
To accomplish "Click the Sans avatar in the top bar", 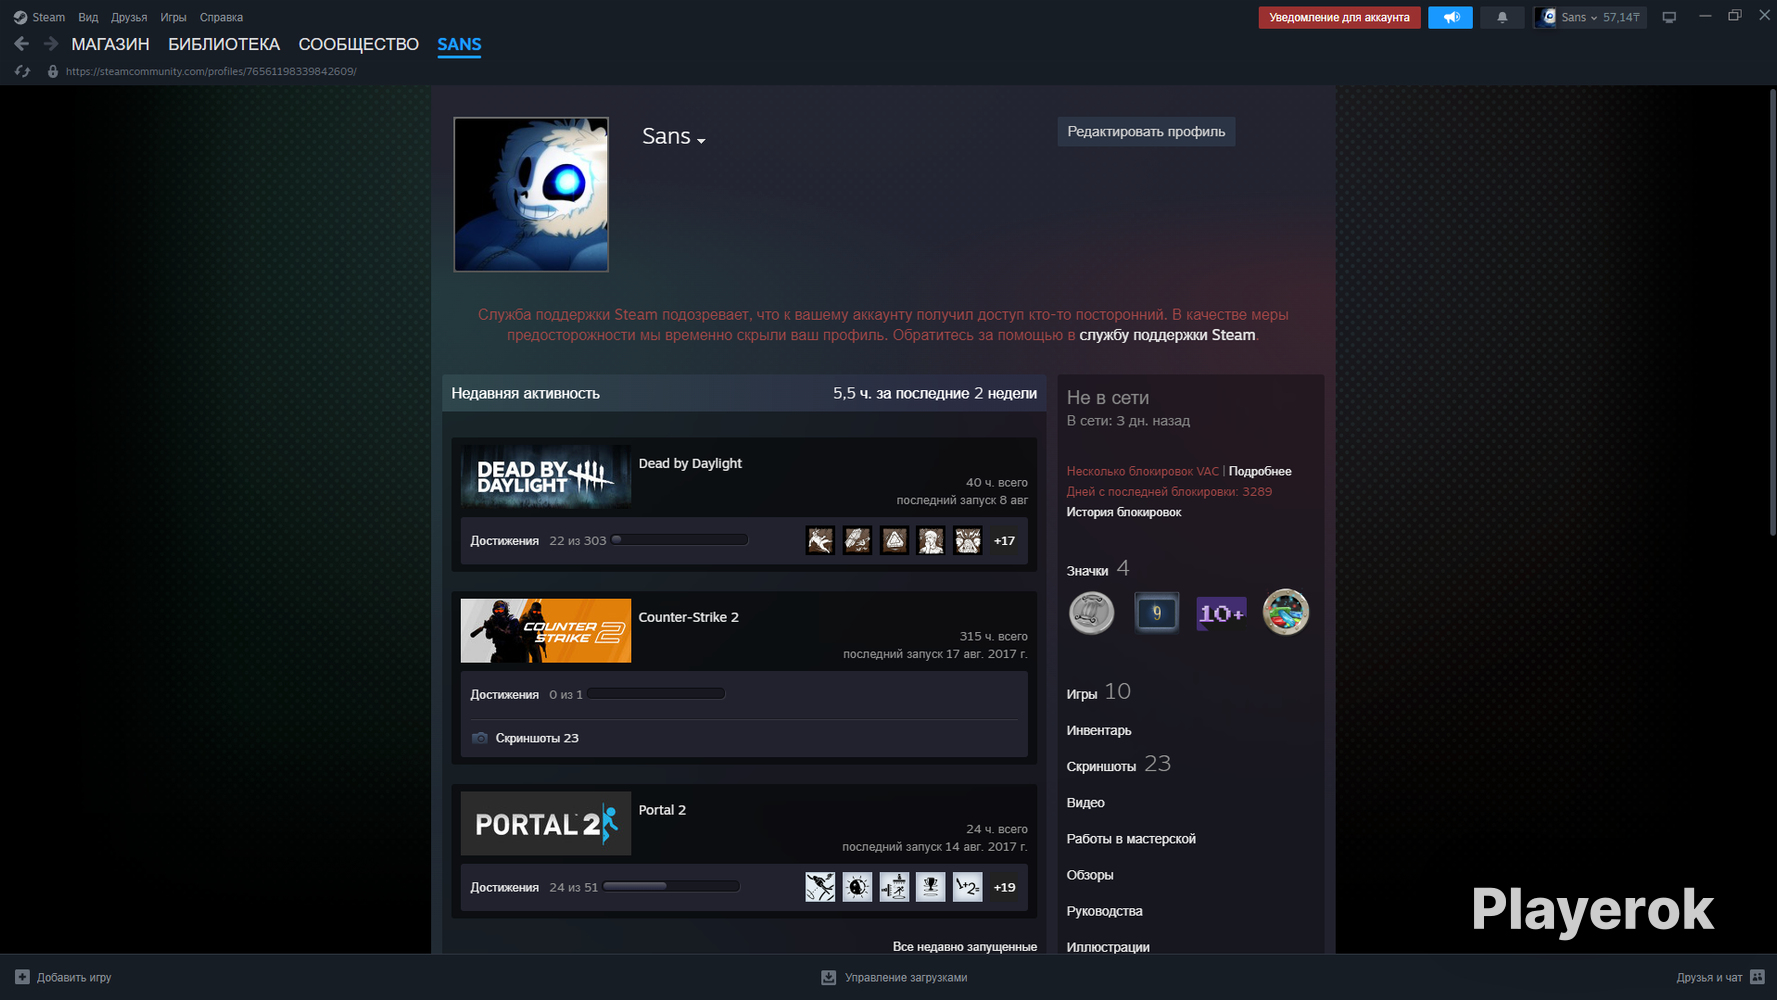I will 1548,17.
